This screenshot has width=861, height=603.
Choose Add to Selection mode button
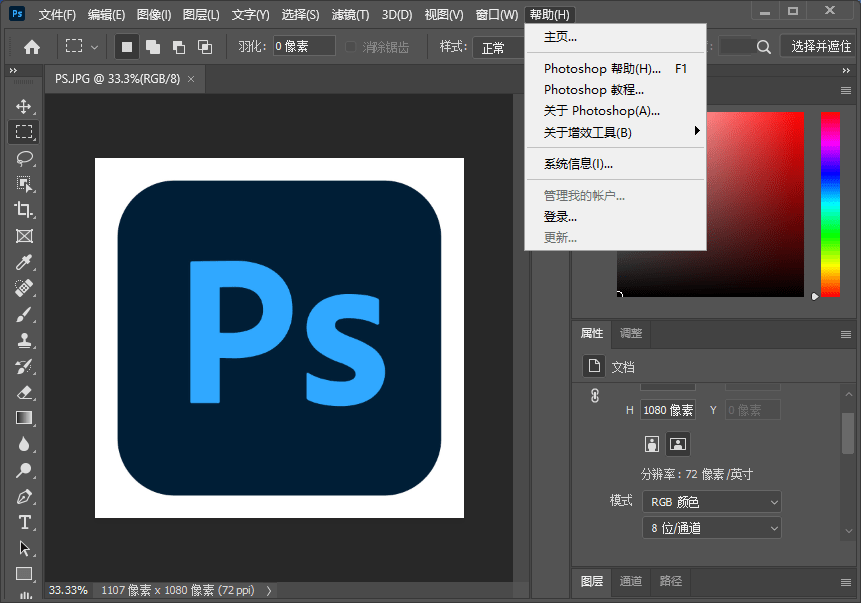click(153, 47)
